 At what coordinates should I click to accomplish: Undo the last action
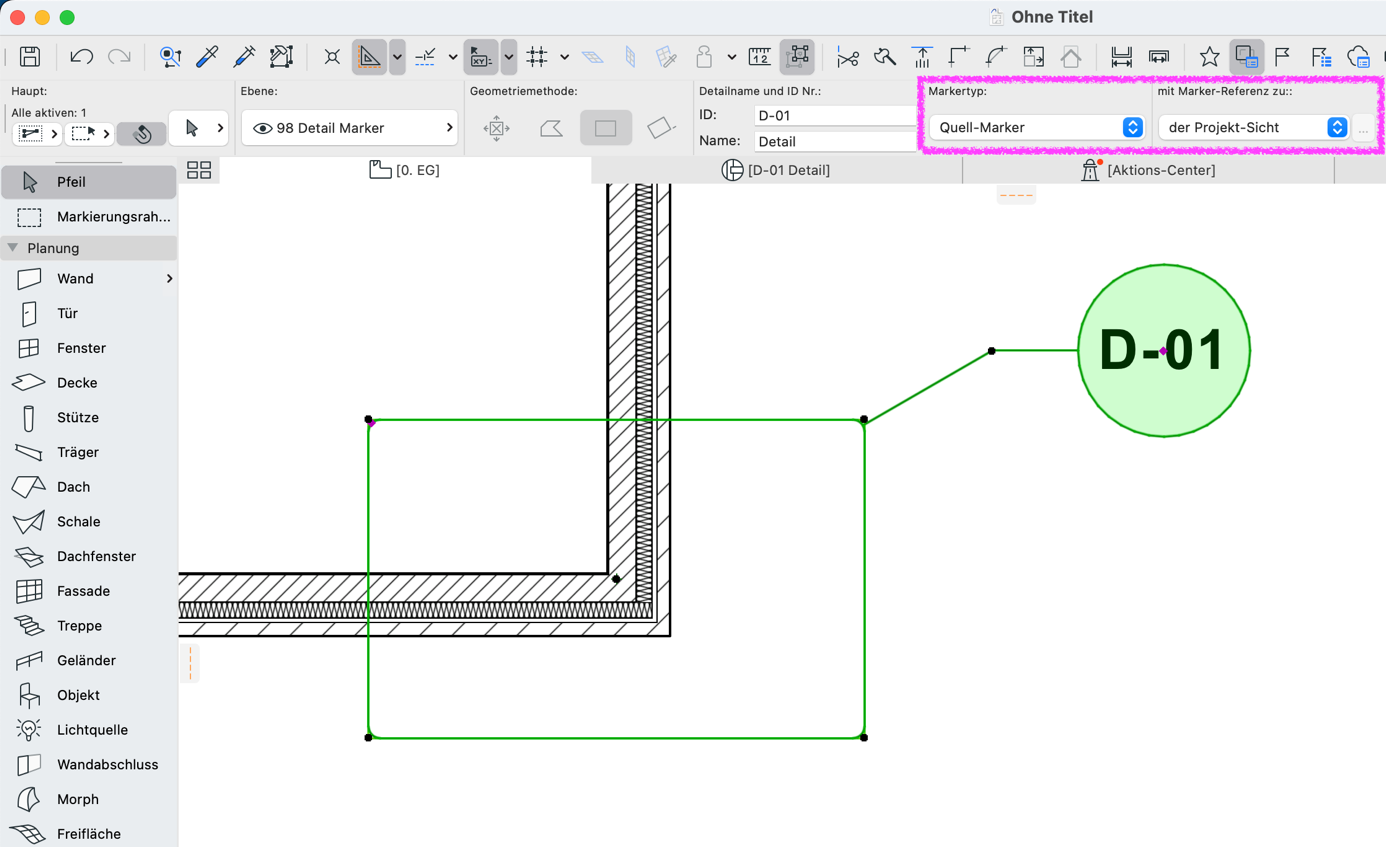(x=81, y=57)
